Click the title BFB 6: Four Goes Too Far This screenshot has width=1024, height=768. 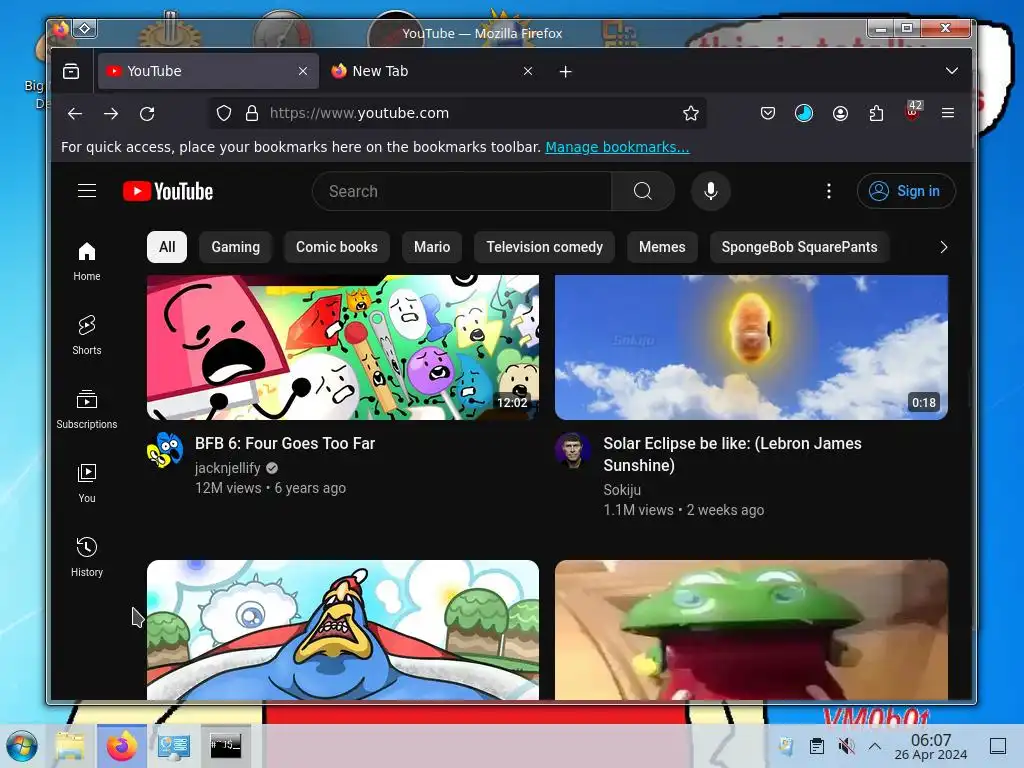(285, 443)
